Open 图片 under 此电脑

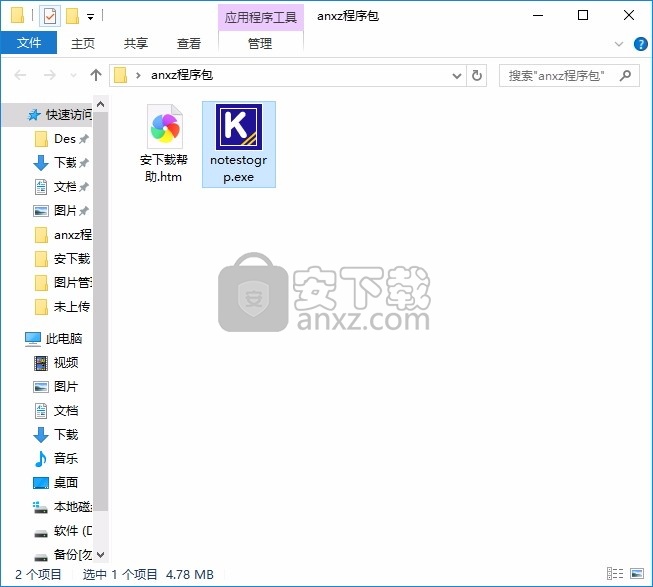[x=54, y=387]
